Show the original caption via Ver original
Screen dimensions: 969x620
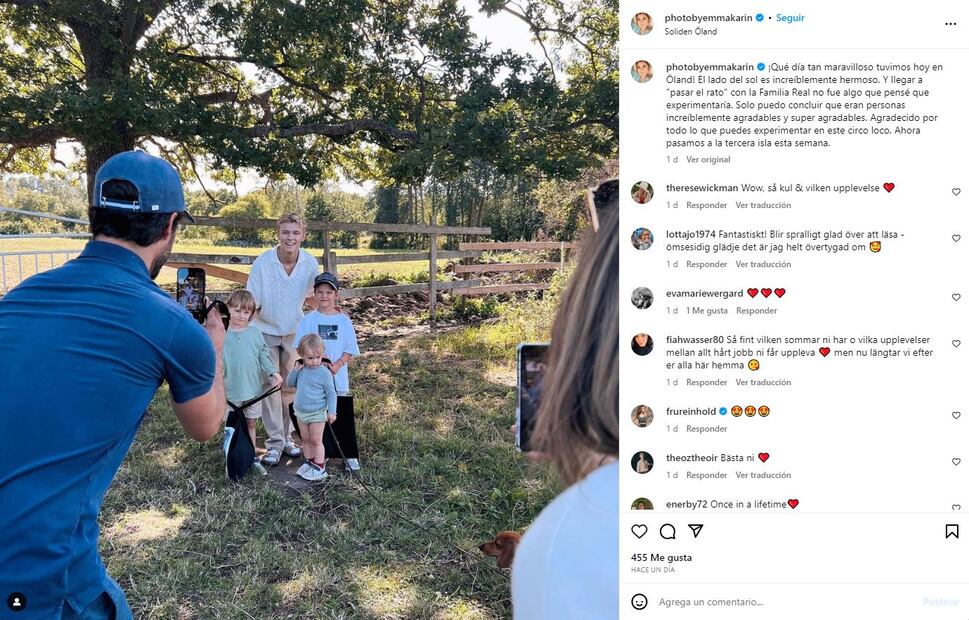(x=708, y=159)
